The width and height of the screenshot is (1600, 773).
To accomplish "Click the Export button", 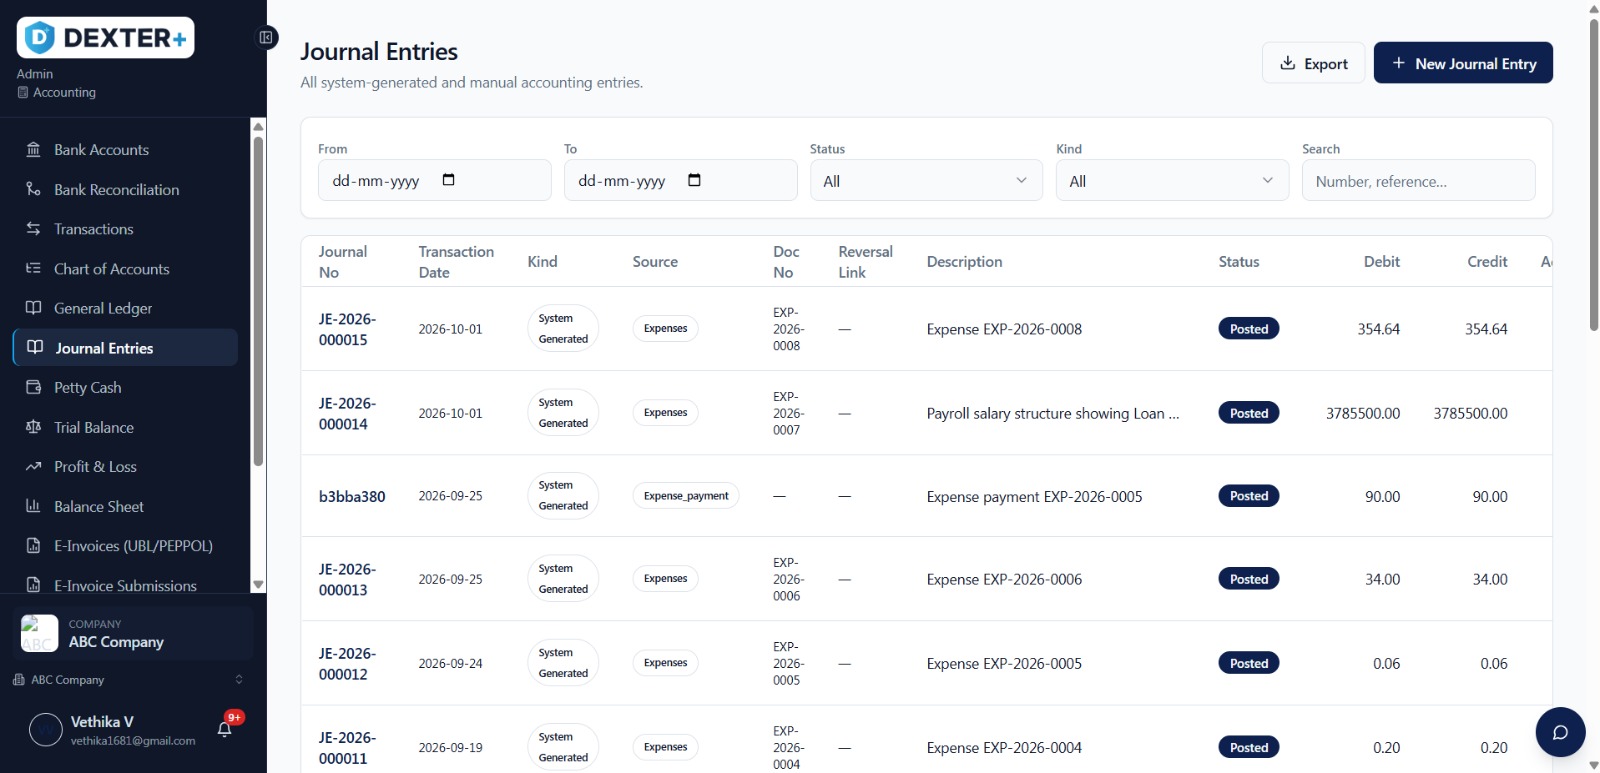I will tap(1313, 63).
